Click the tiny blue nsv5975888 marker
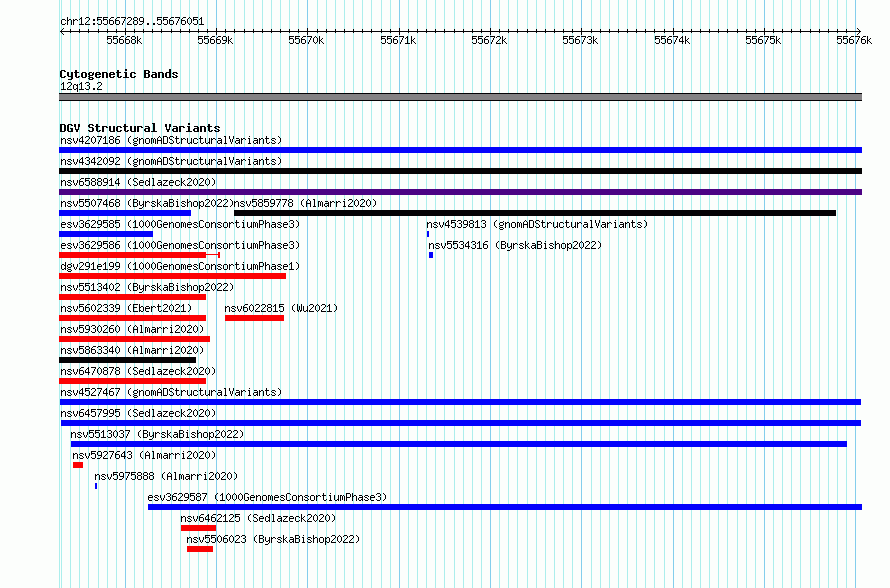The image size is (890, 588). click(x=96, y=486)
